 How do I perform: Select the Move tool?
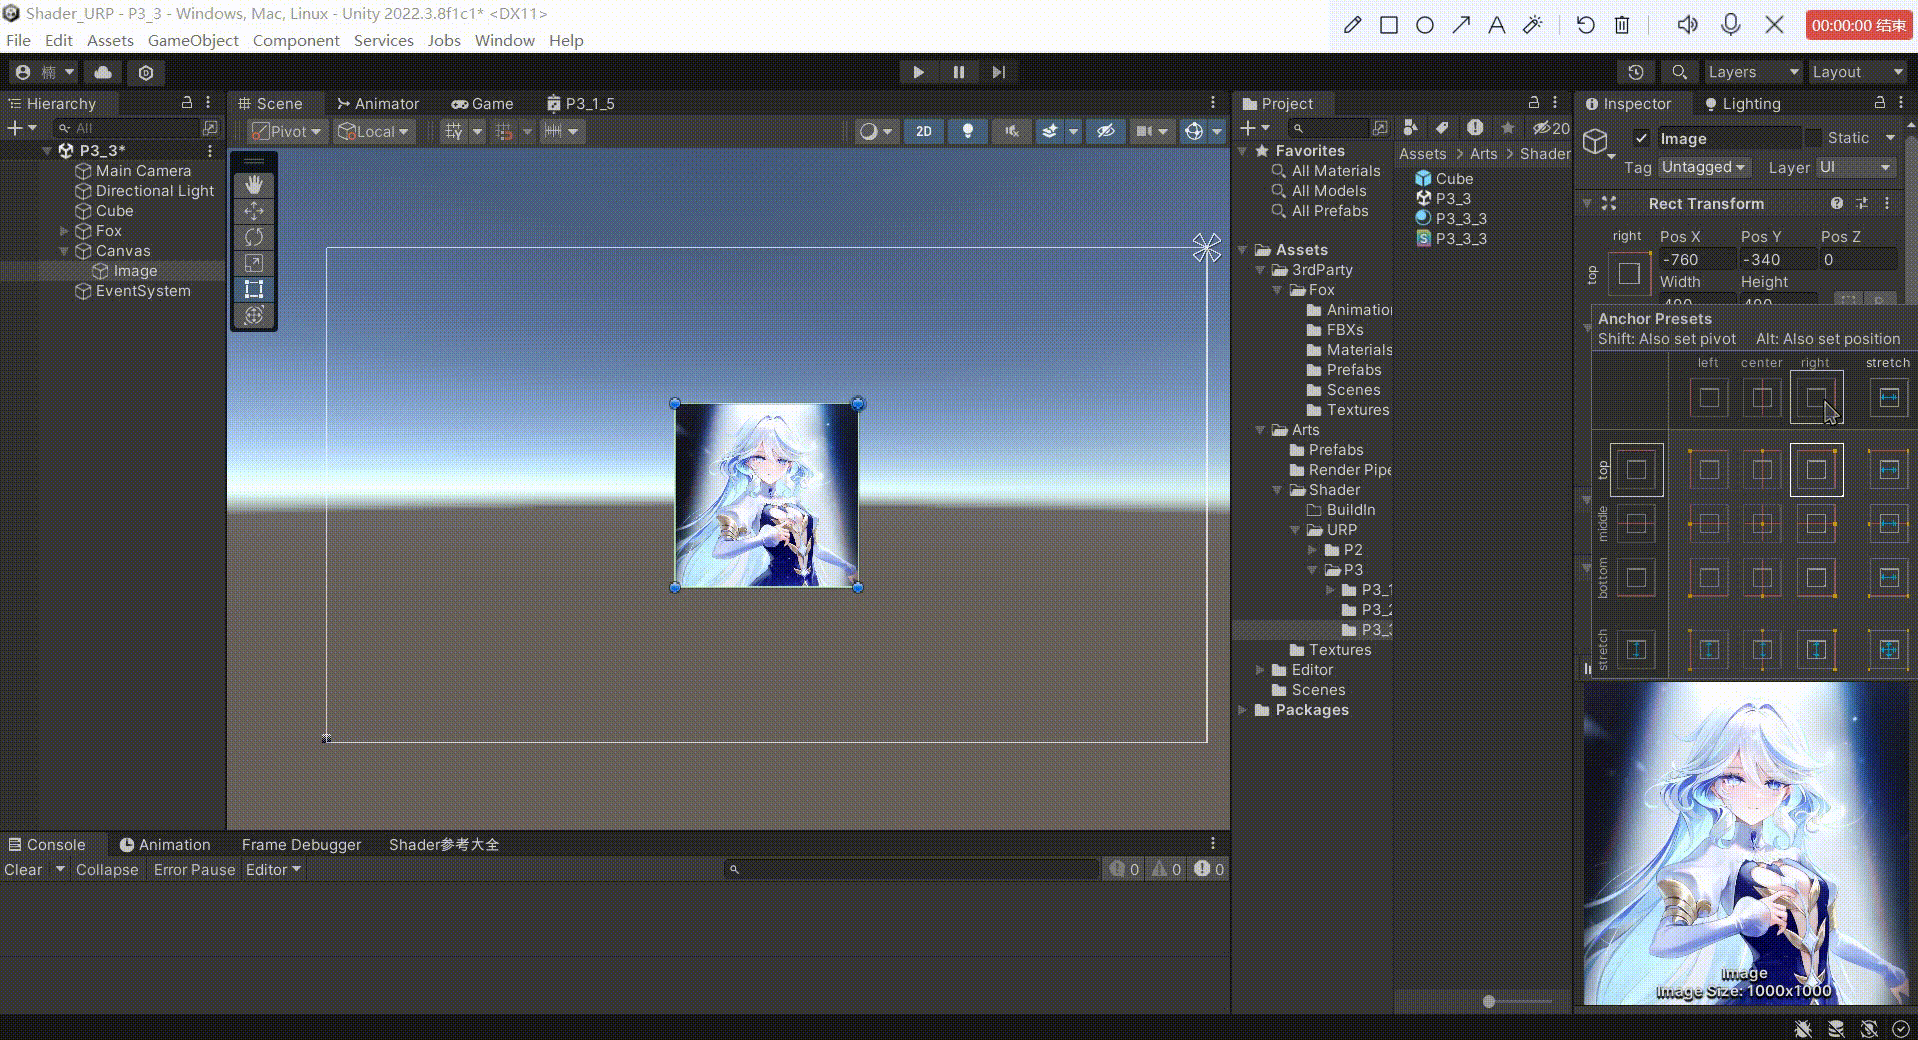pos(254,211)
